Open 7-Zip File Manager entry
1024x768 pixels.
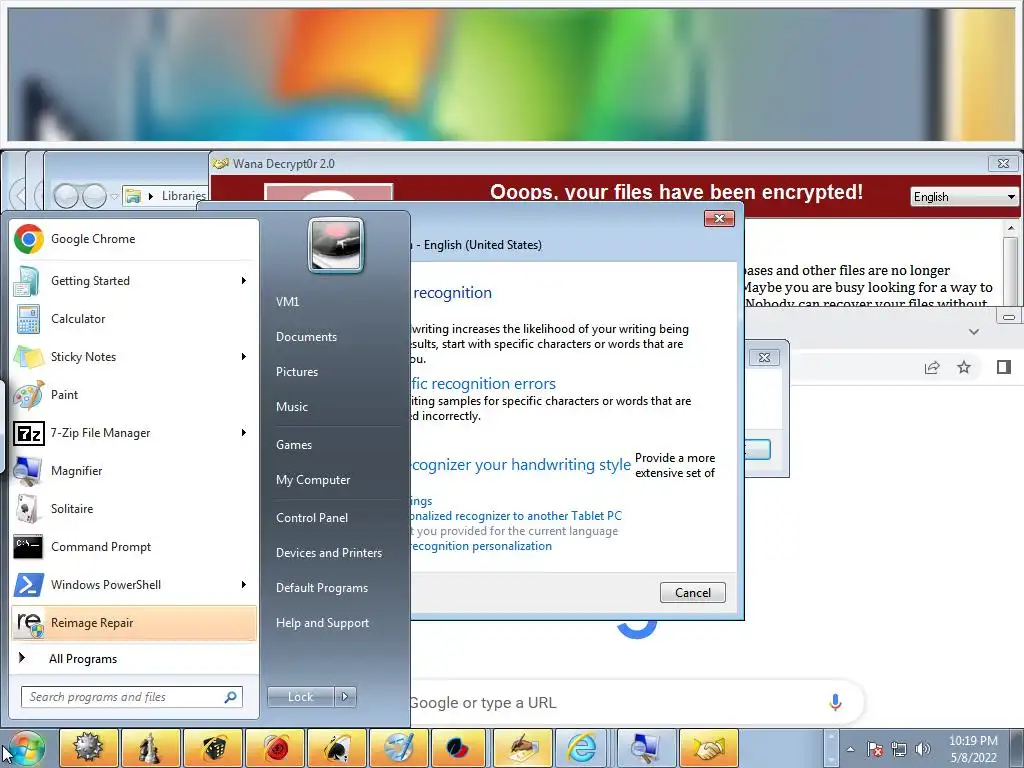134,433
